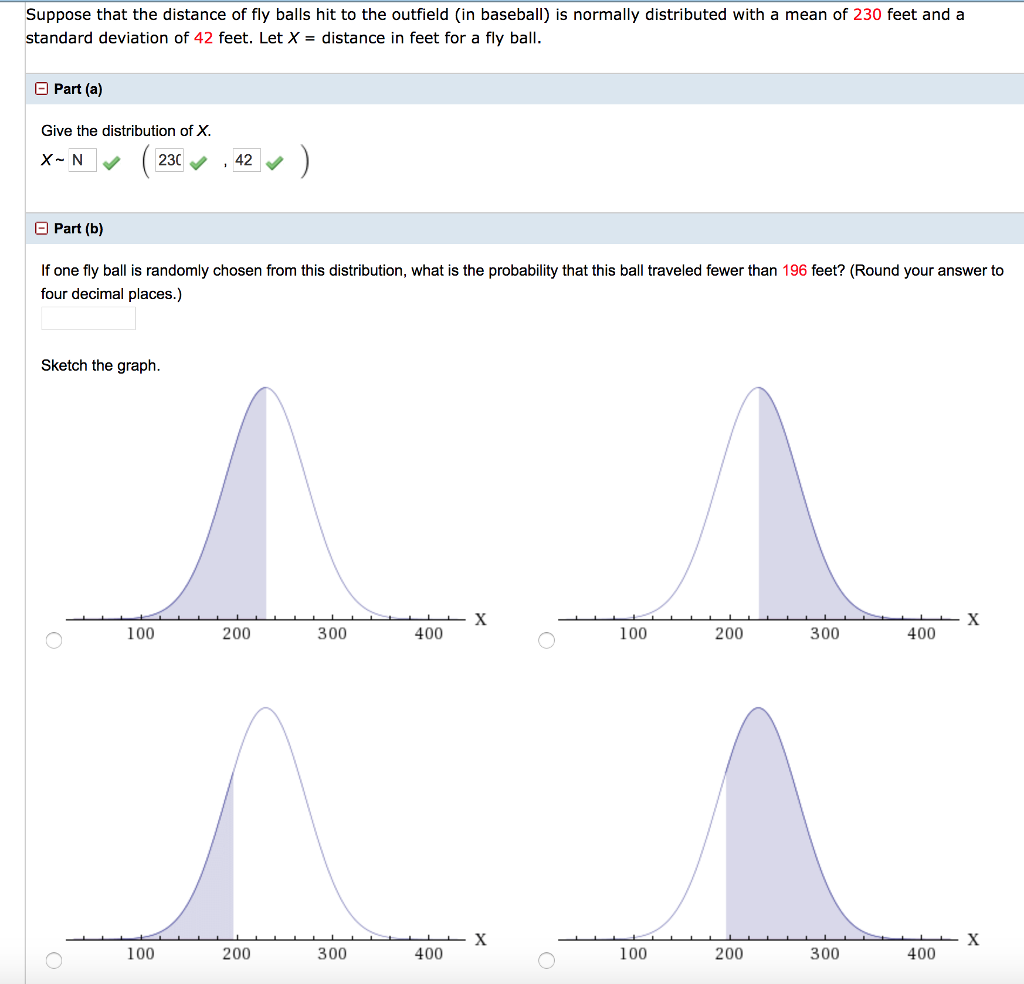The image size is (1024, 984).
Task: Select the radio button for the top-right graph
Action: (546, 639)
